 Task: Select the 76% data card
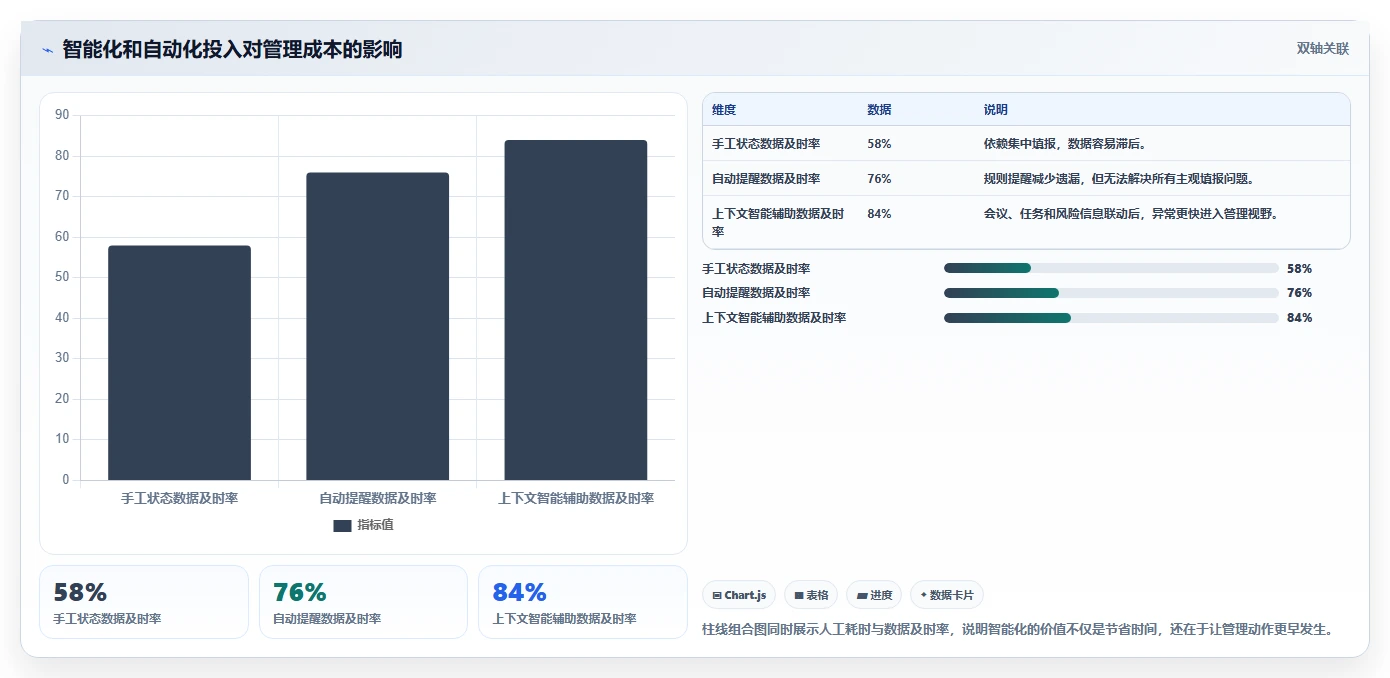363,602
